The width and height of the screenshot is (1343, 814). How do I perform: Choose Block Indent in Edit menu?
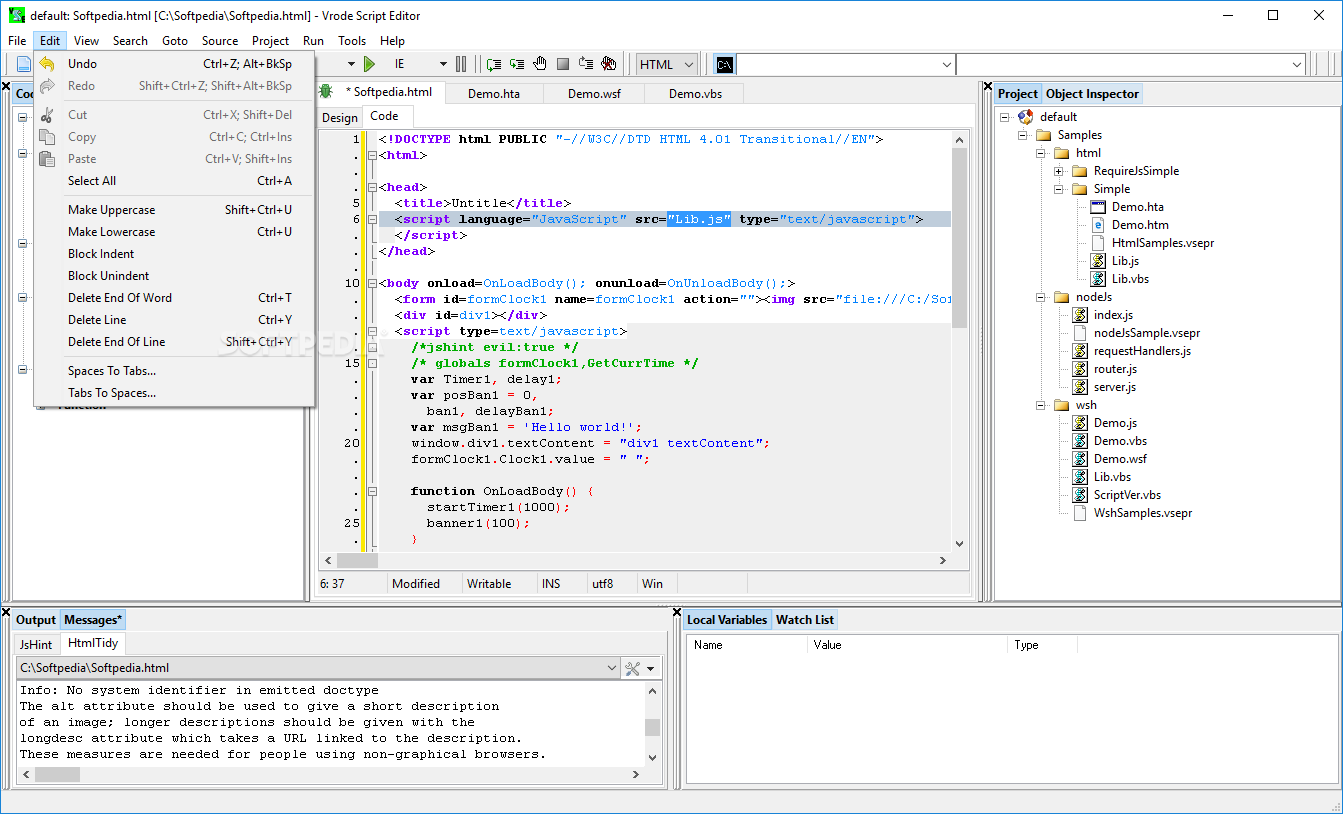(174, 254)
